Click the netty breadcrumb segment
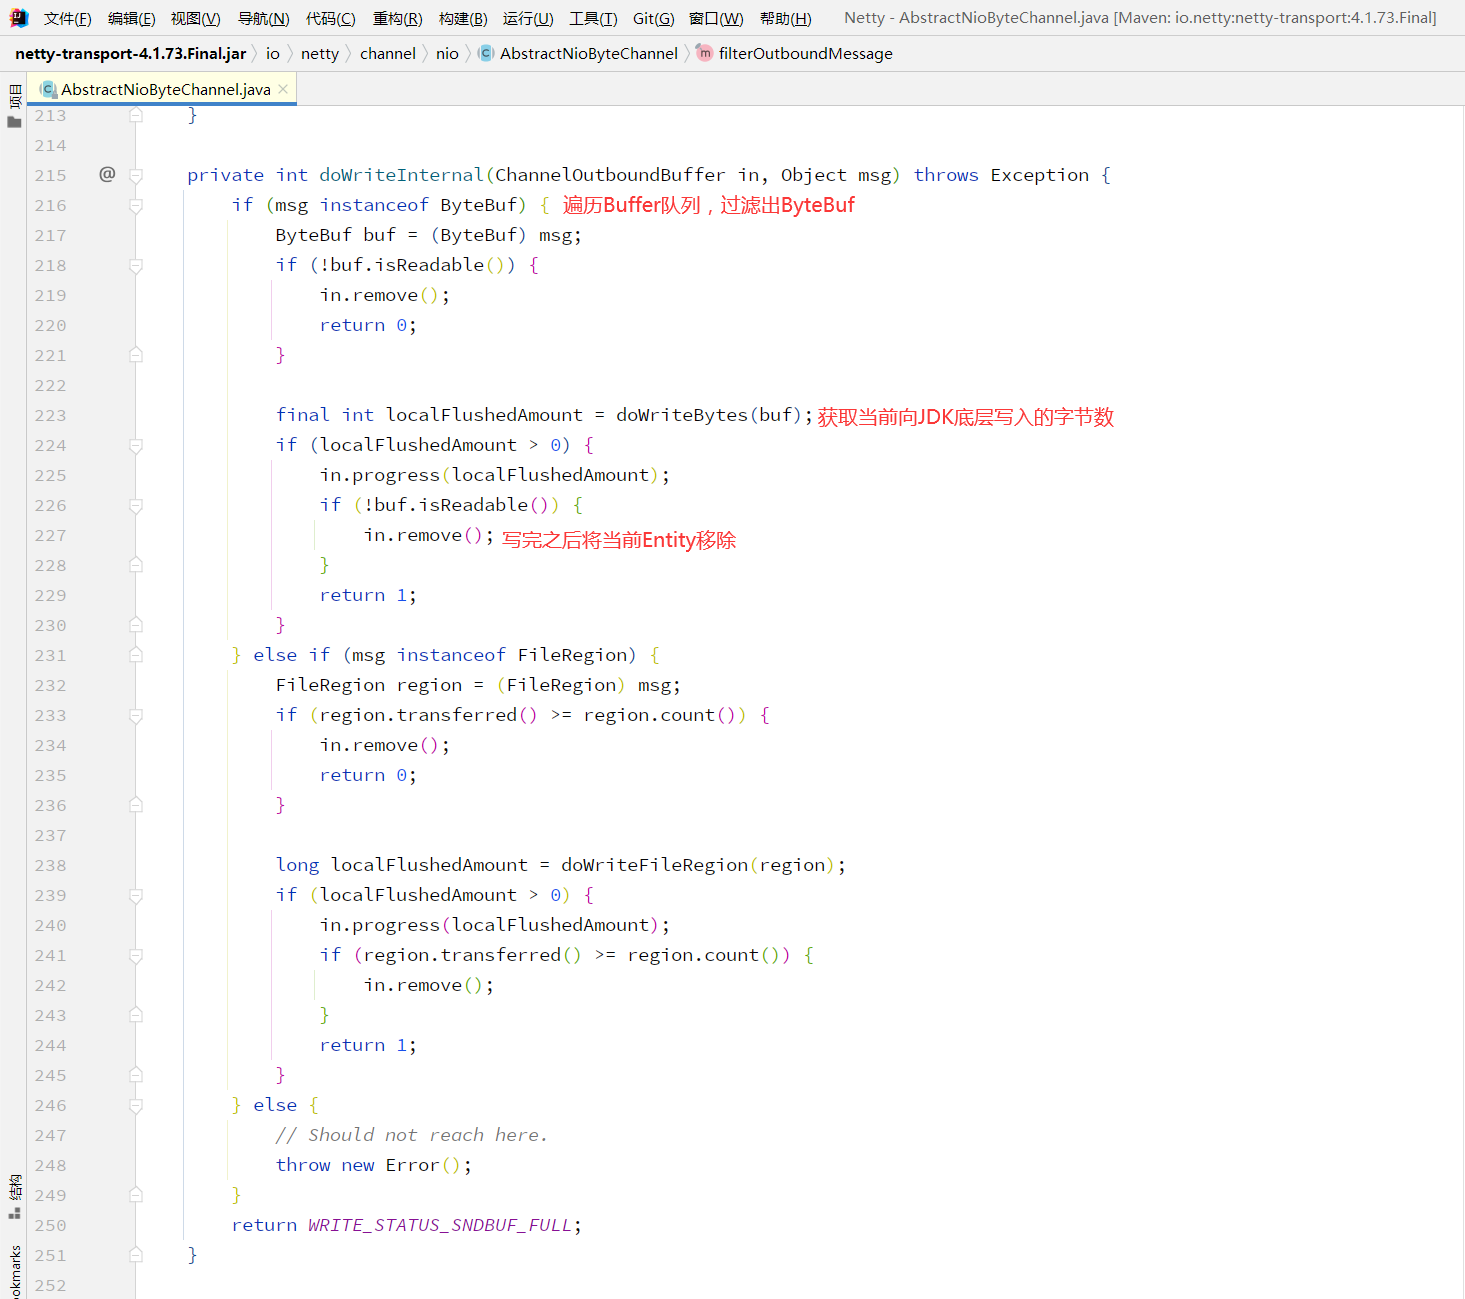 coord(320,53)
